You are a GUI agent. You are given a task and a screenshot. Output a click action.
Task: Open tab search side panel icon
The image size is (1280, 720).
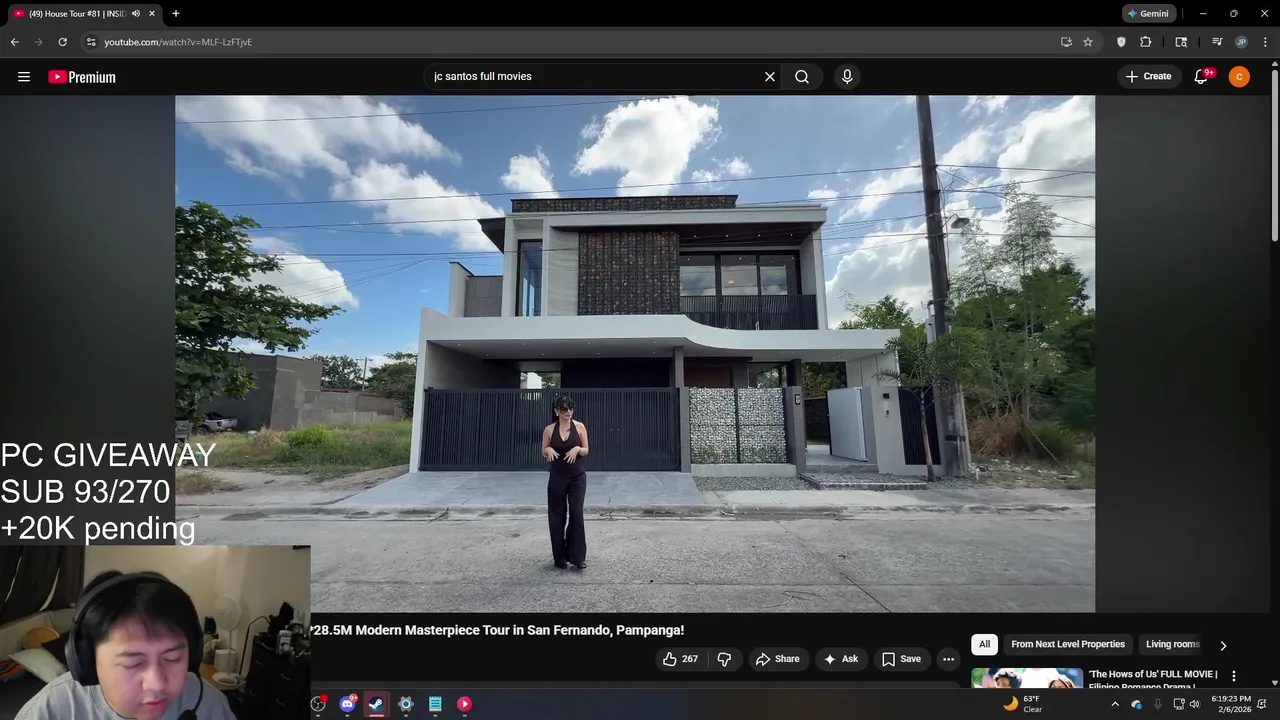coord(1181,42)
